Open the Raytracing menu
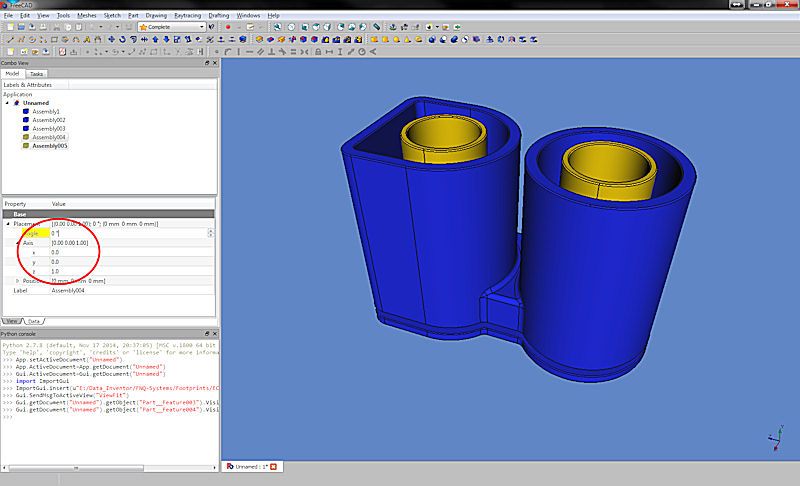Screen dimensions: 800x486 [188, 15]
